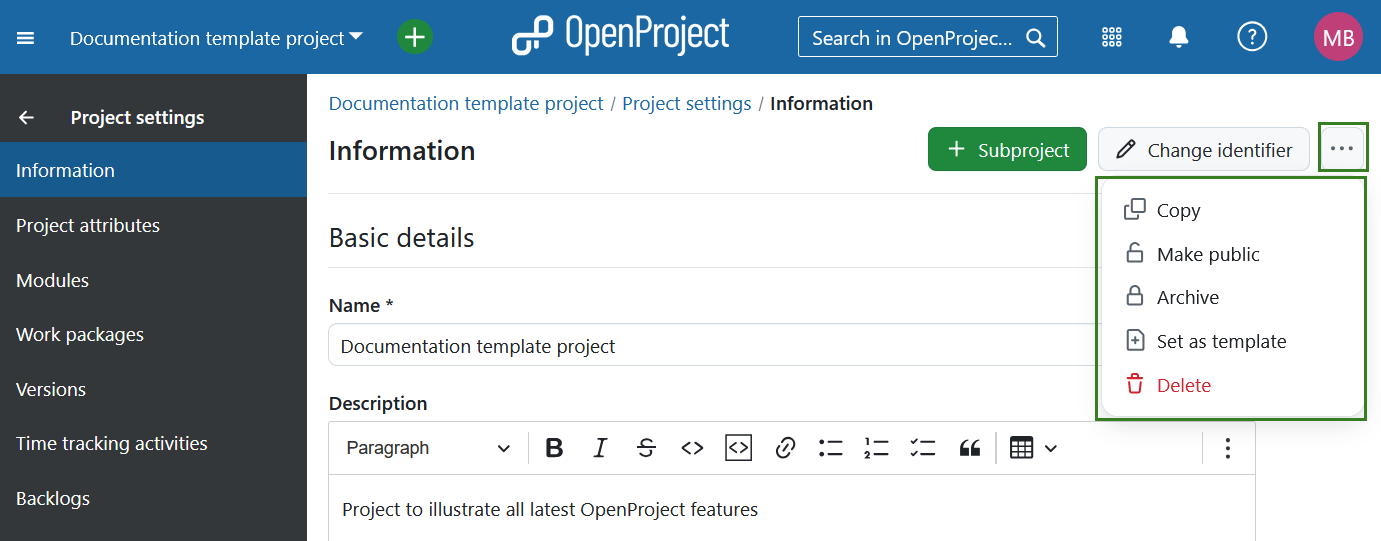Open the notification bell
Image resolution: width=1381 pixels, height=541 pixels.
click(1179, 38)
